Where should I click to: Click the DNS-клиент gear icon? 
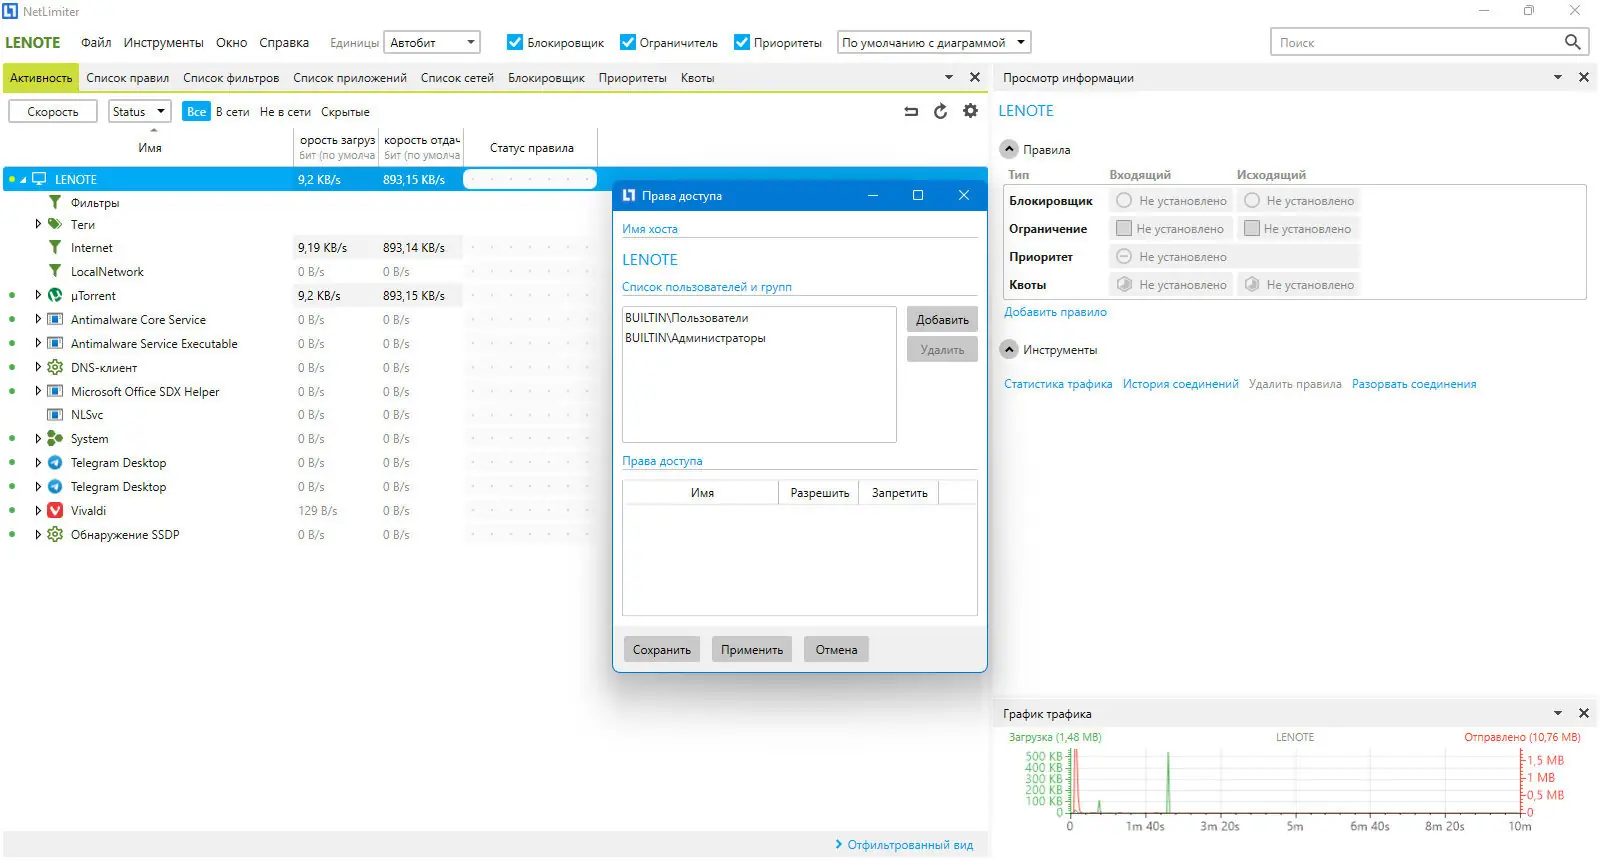55,367
